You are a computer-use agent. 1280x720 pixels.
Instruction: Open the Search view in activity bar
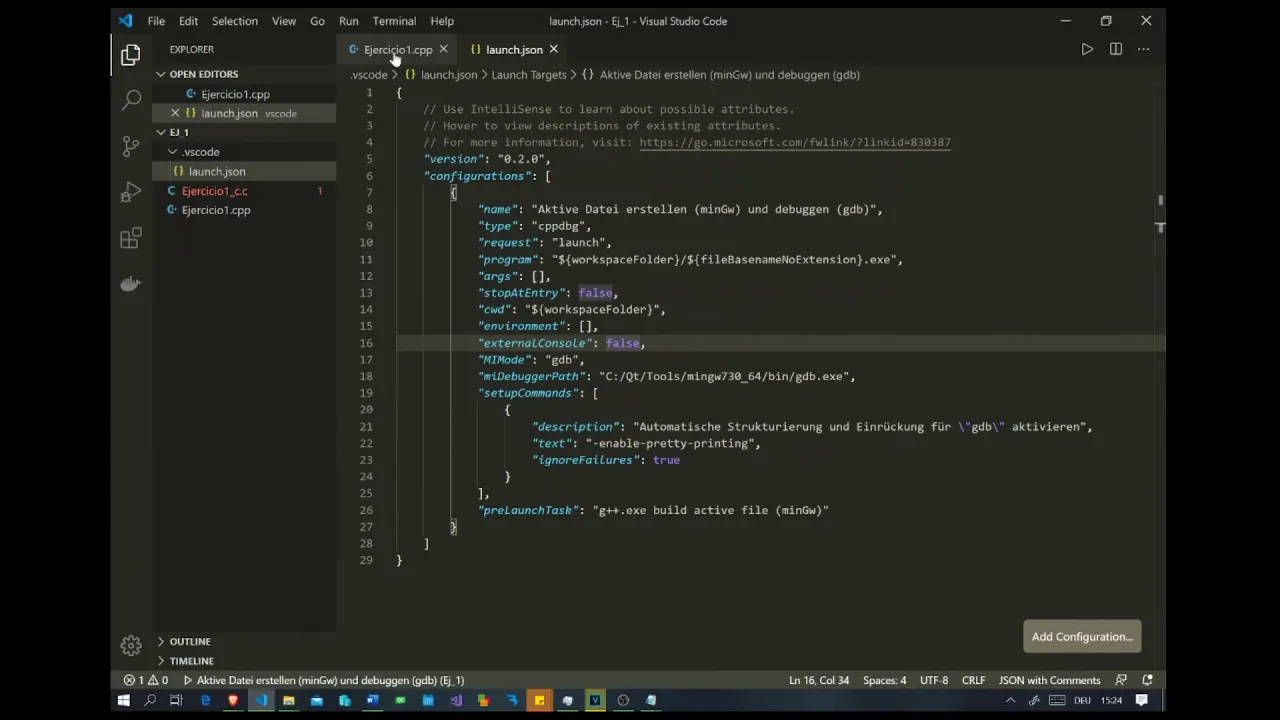click(131, 100)
